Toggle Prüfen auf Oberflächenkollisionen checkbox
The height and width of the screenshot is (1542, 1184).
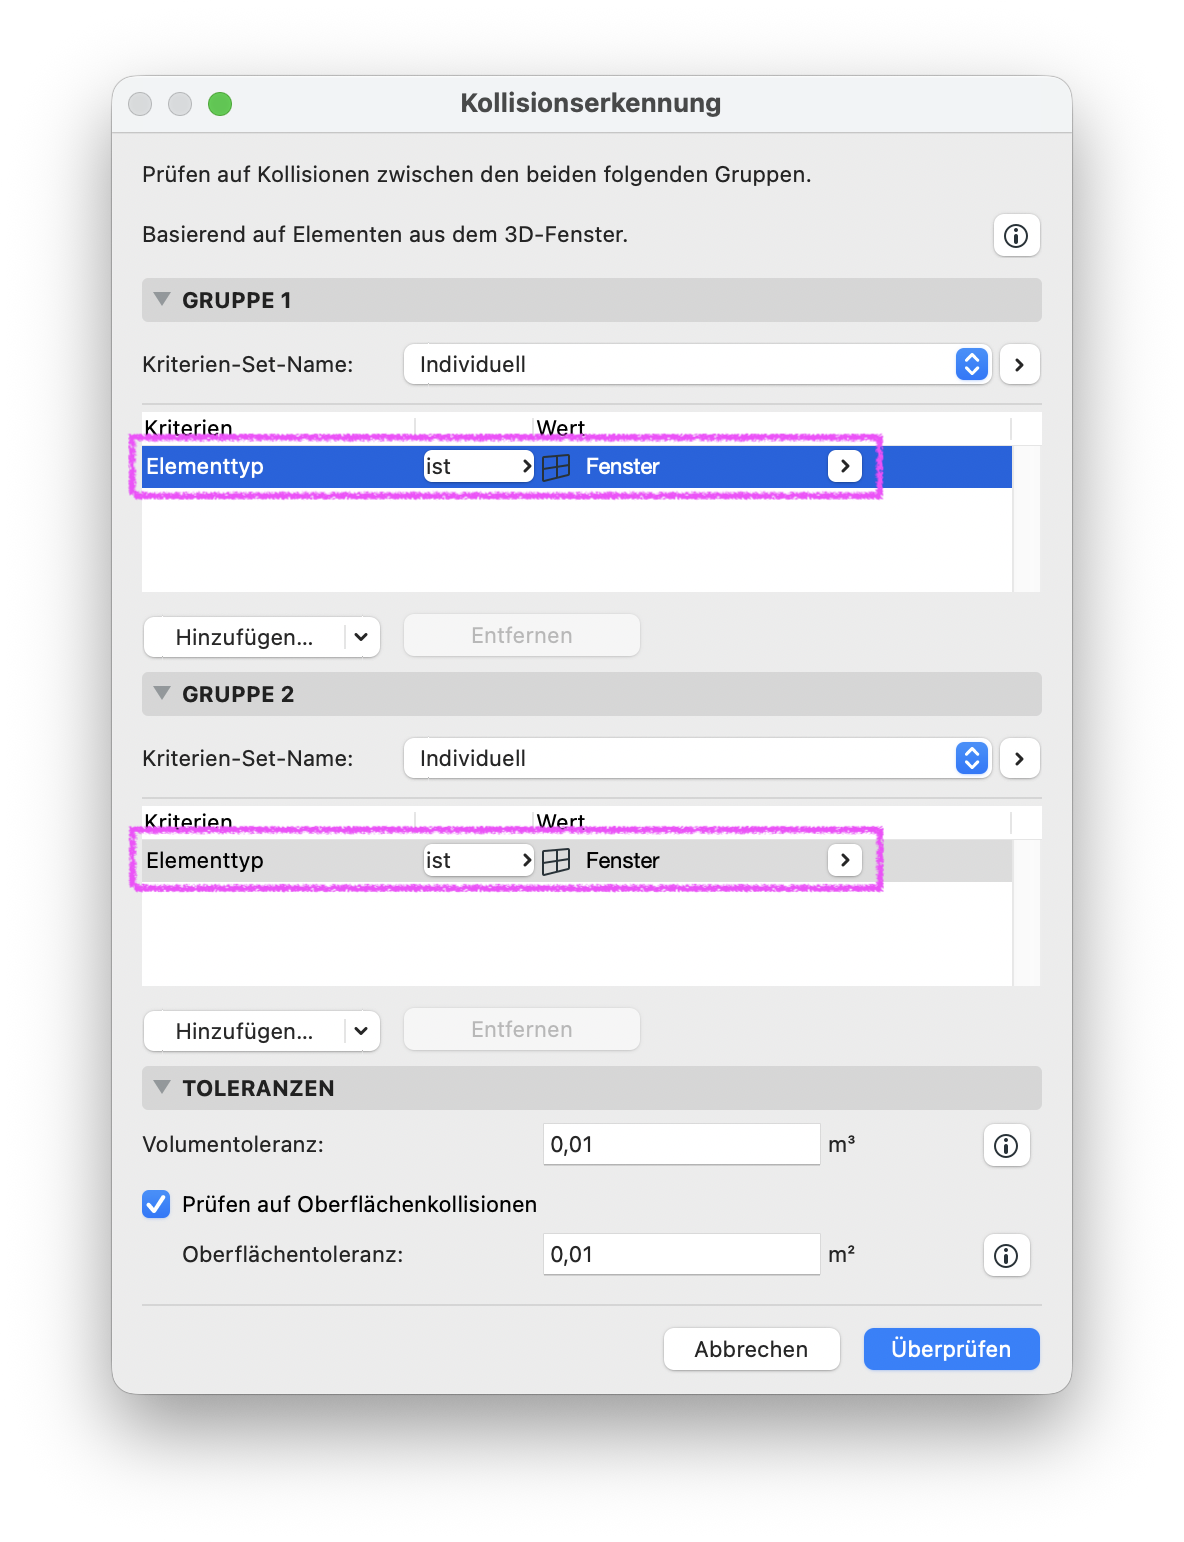[156, 1204]
